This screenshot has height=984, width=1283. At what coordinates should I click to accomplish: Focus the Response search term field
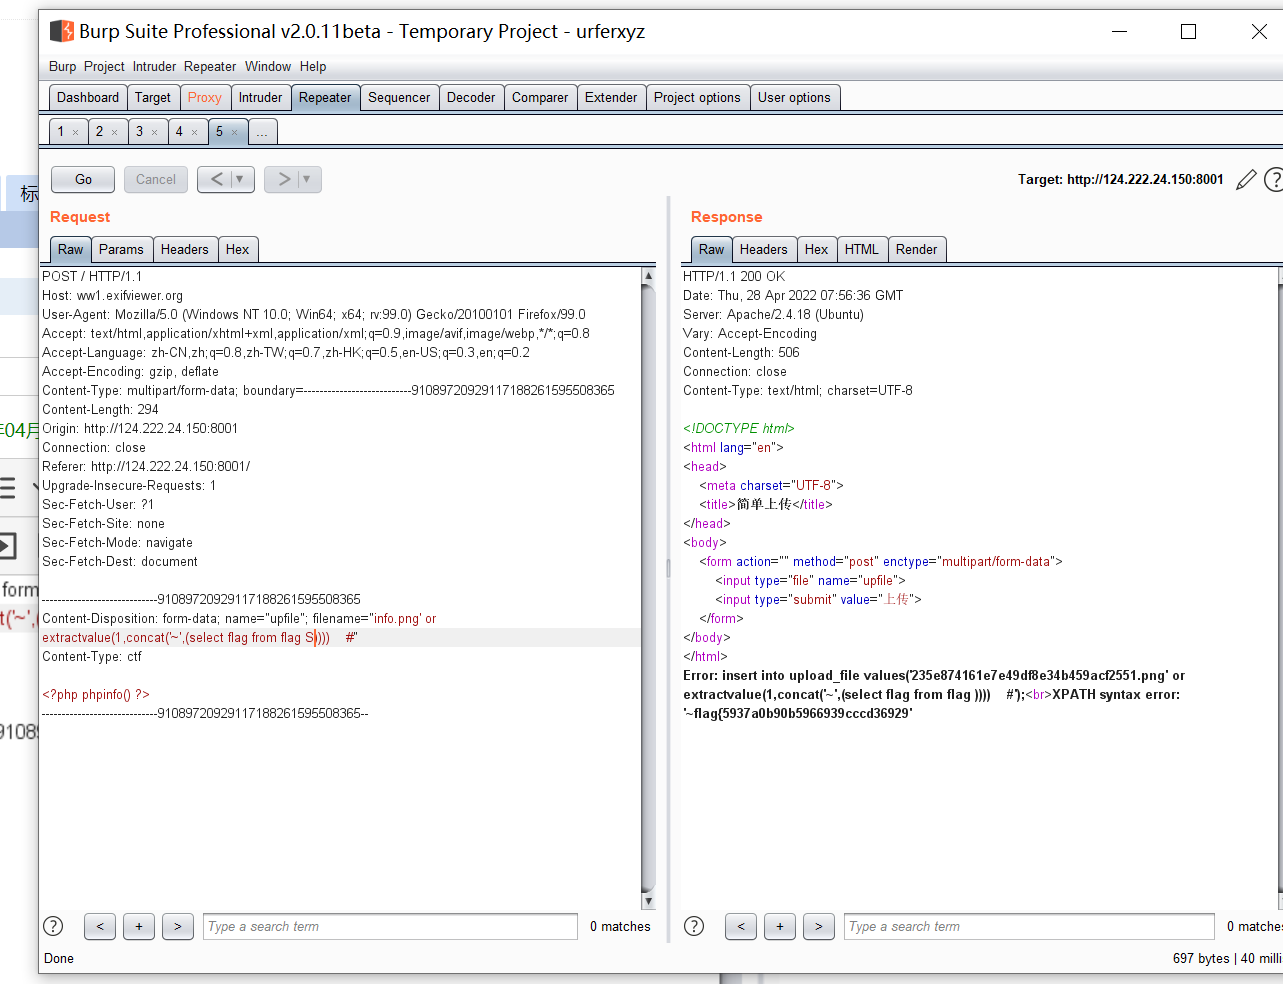tap(1030, 926)
